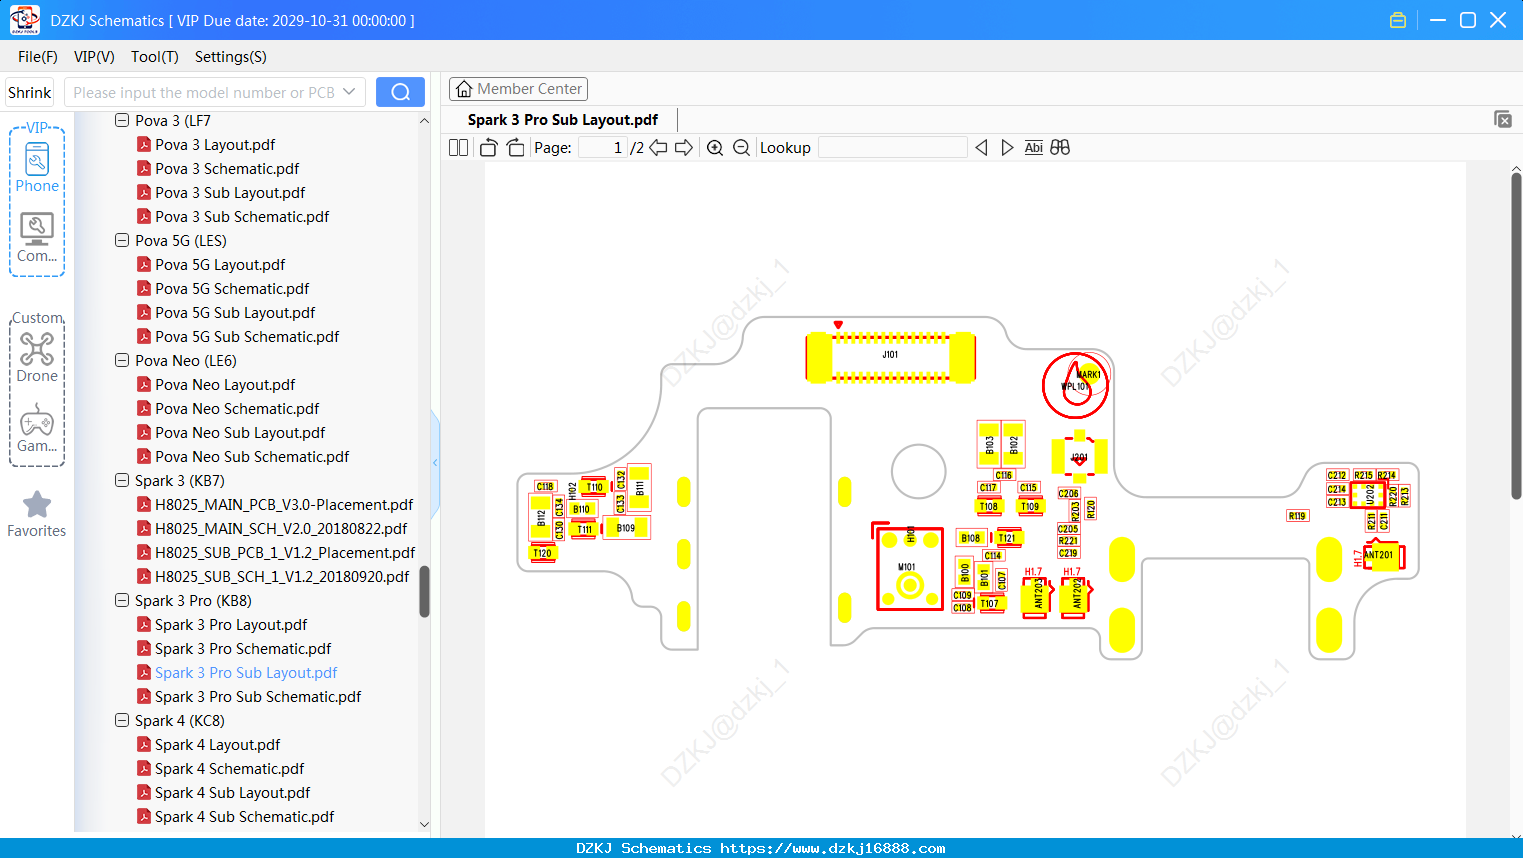1523x858 pixels.
Task: Find next lookup result
Action: 1007,148
